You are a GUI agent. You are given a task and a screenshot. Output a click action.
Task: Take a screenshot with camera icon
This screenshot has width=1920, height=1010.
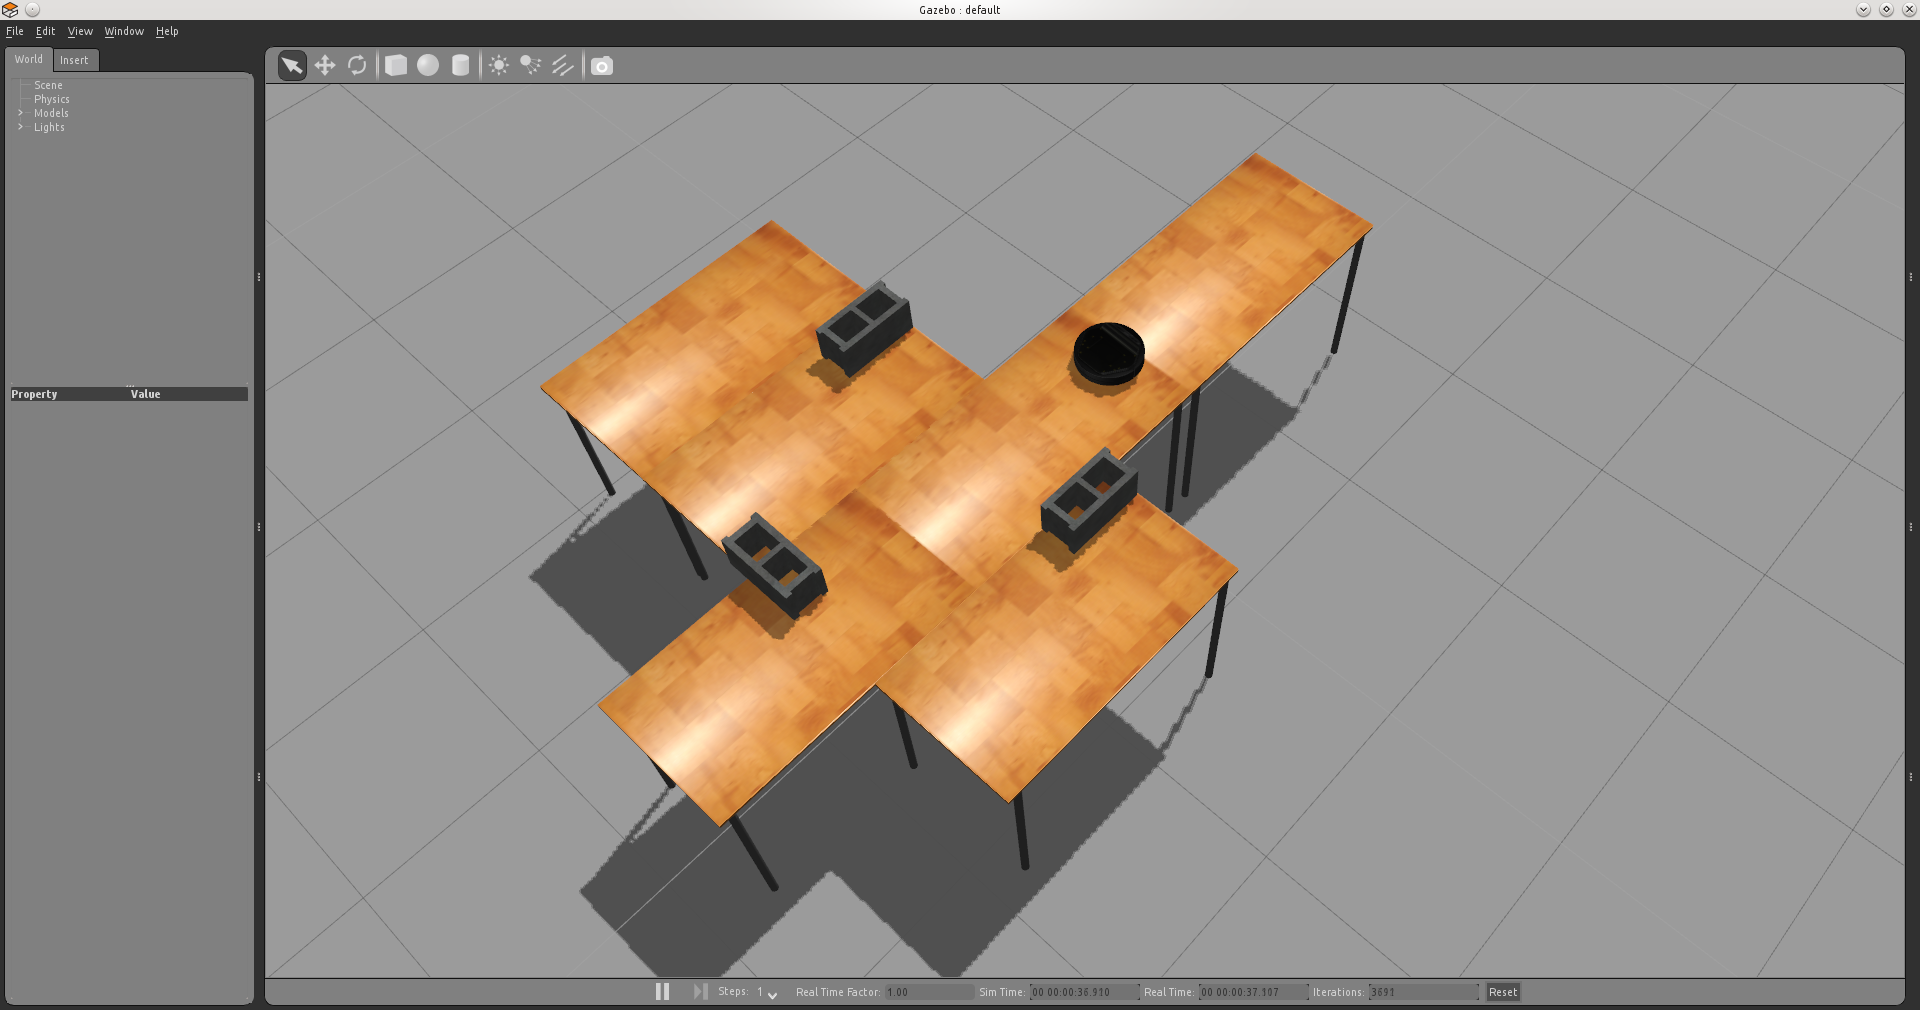click(601, 66)
